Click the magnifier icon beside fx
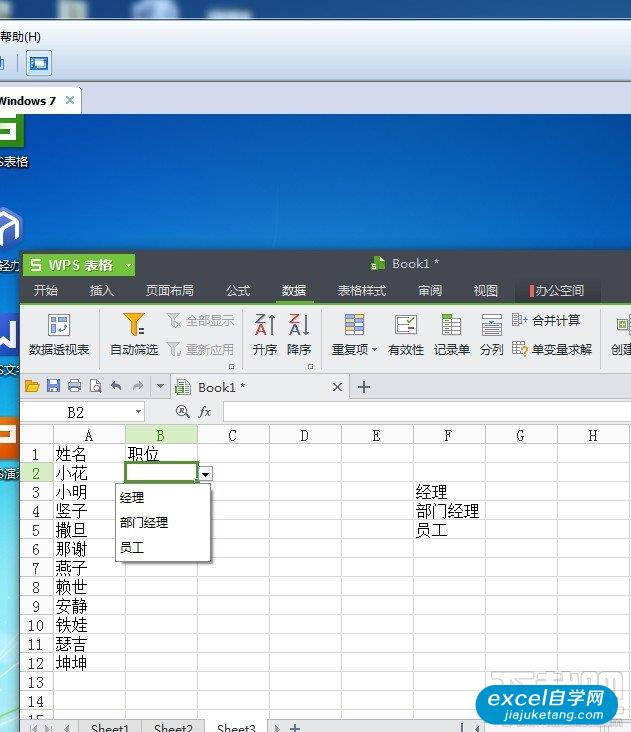The width and height of the screenshot is (631, 732). coord(182,412)
